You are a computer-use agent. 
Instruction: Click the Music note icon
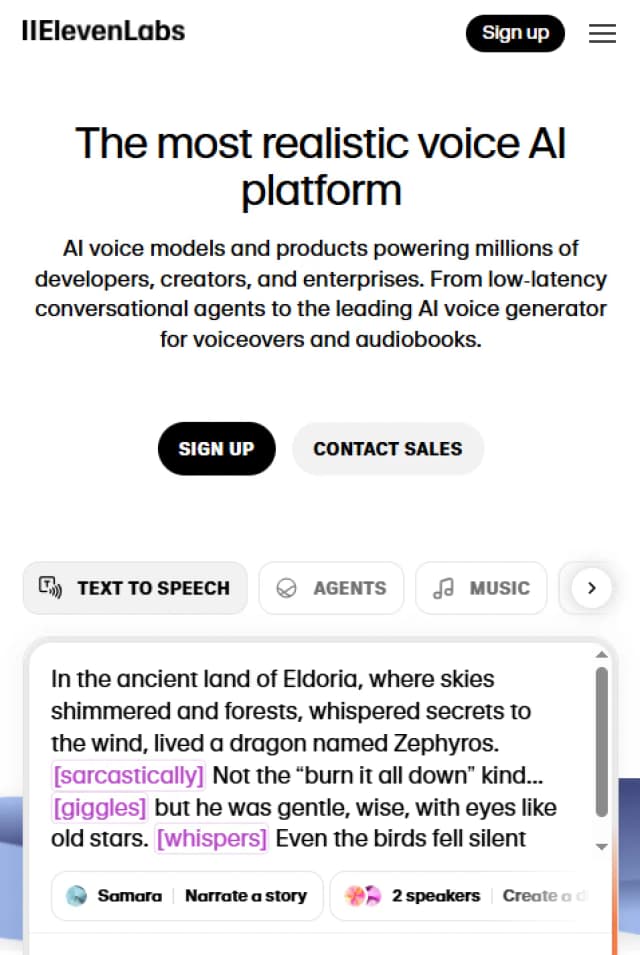pos(443,589)
